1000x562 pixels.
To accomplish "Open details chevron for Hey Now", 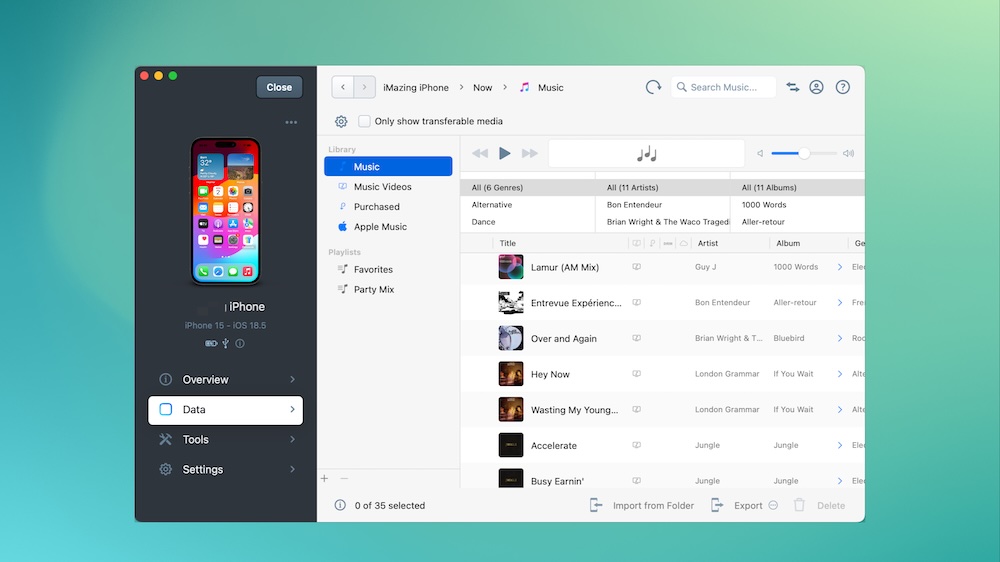I will click(840, 374).
